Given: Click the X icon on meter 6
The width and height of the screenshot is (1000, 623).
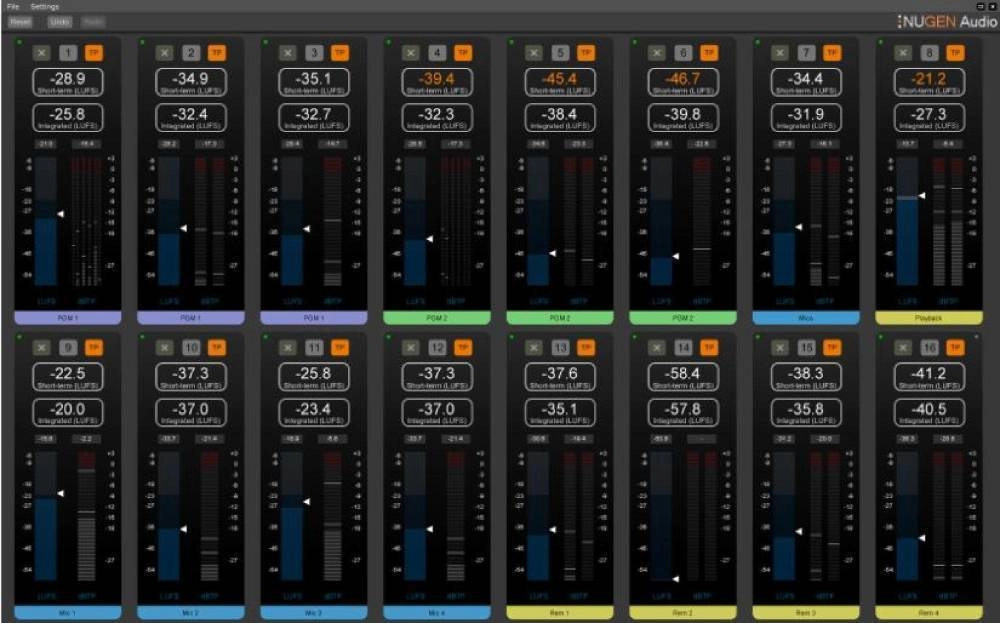Looking at the screenshot, I should 657,53.
